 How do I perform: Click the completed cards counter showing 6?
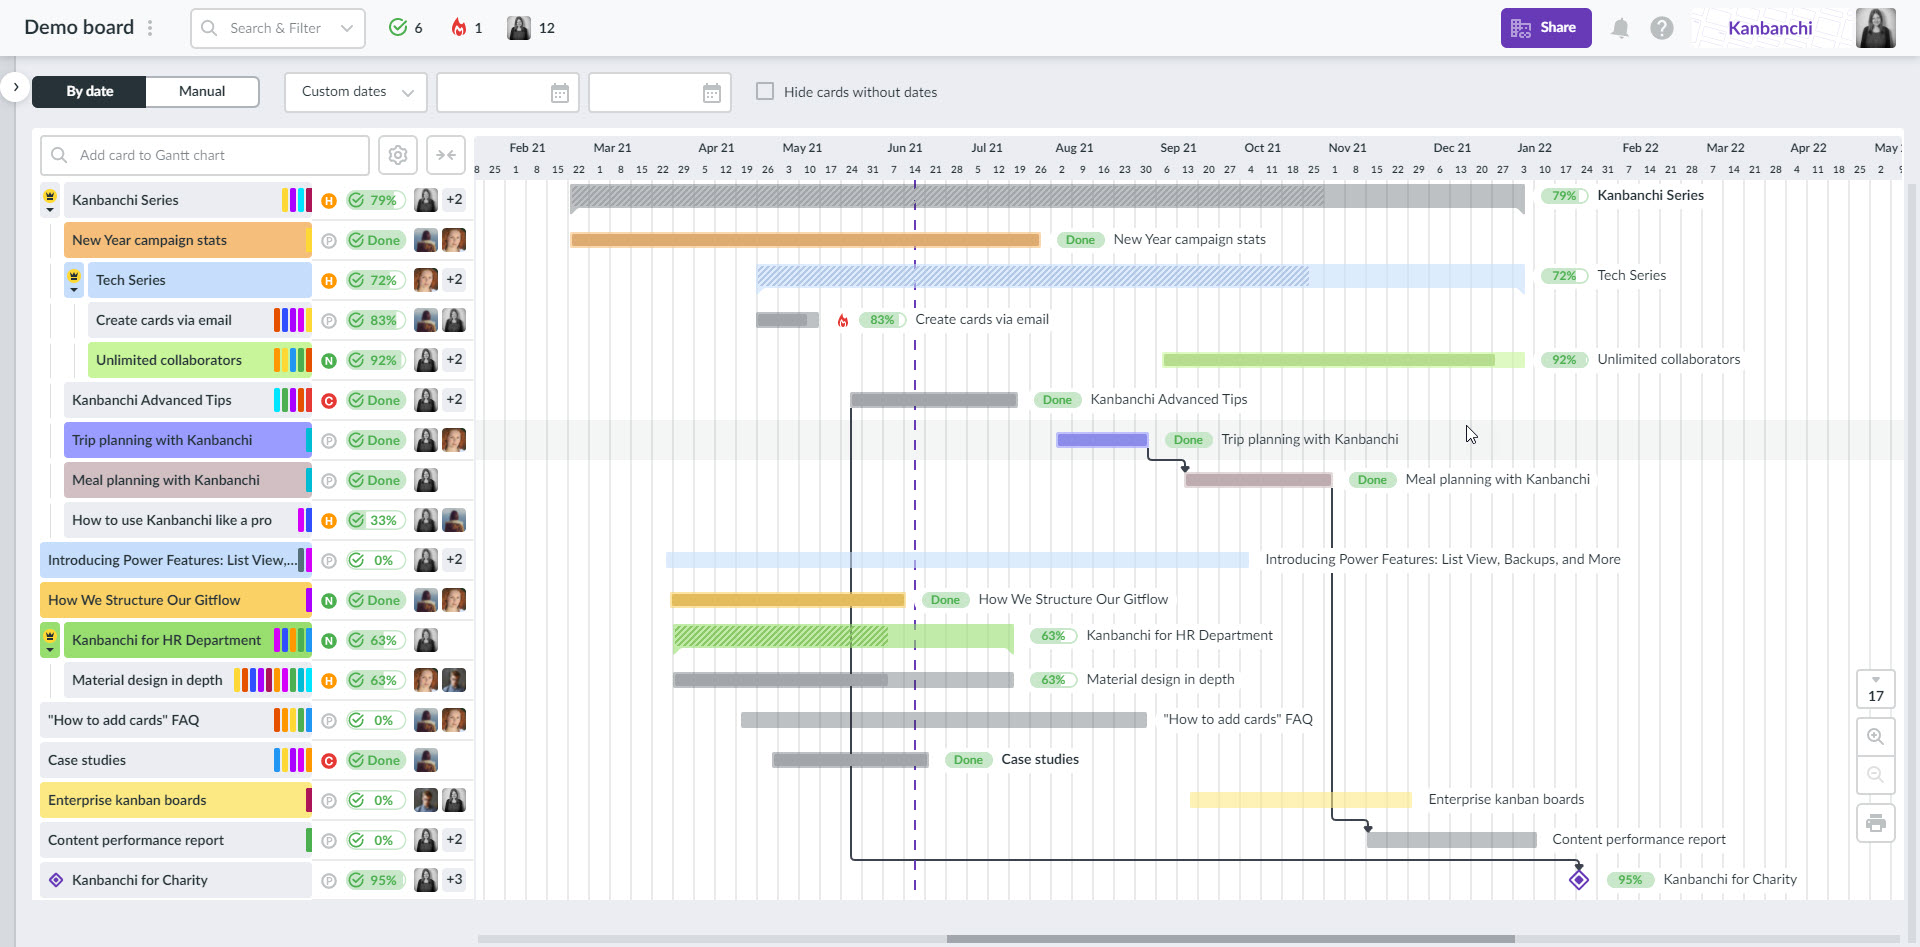tap(405, 28)
